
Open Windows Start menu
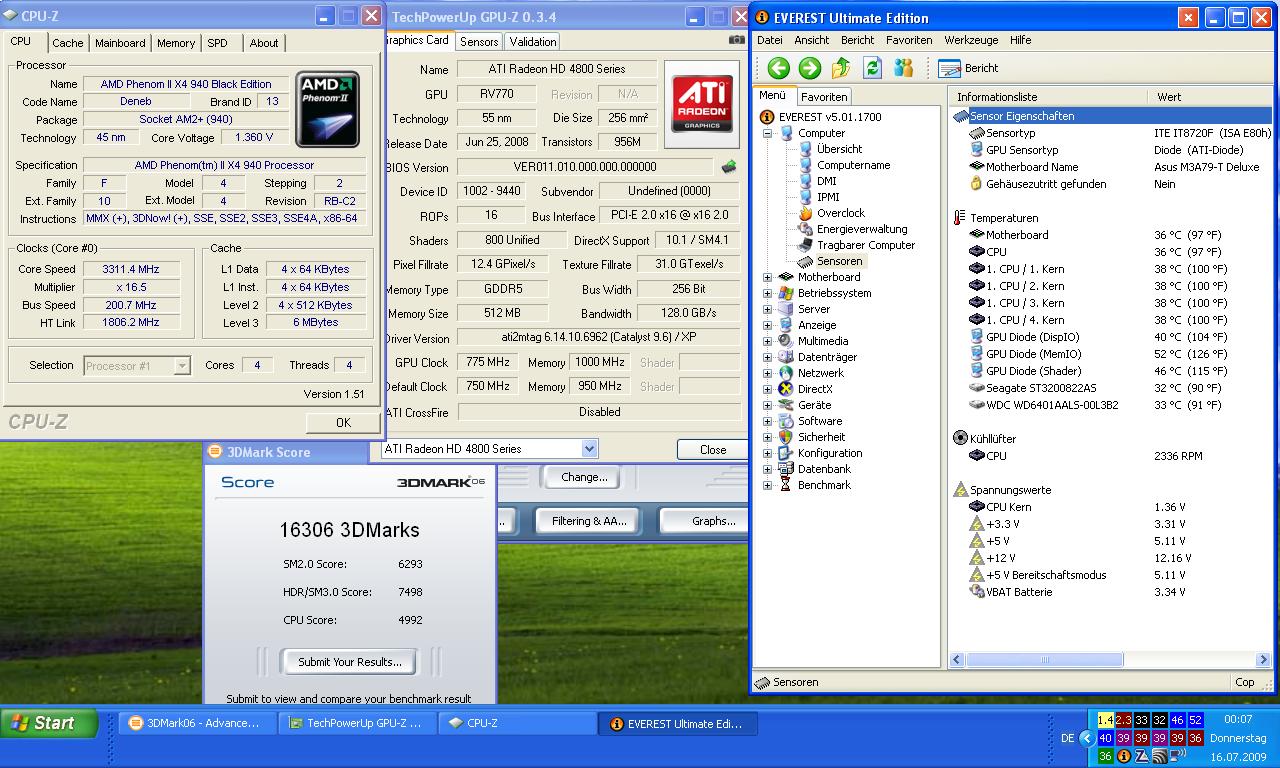(x=49, y=723)
